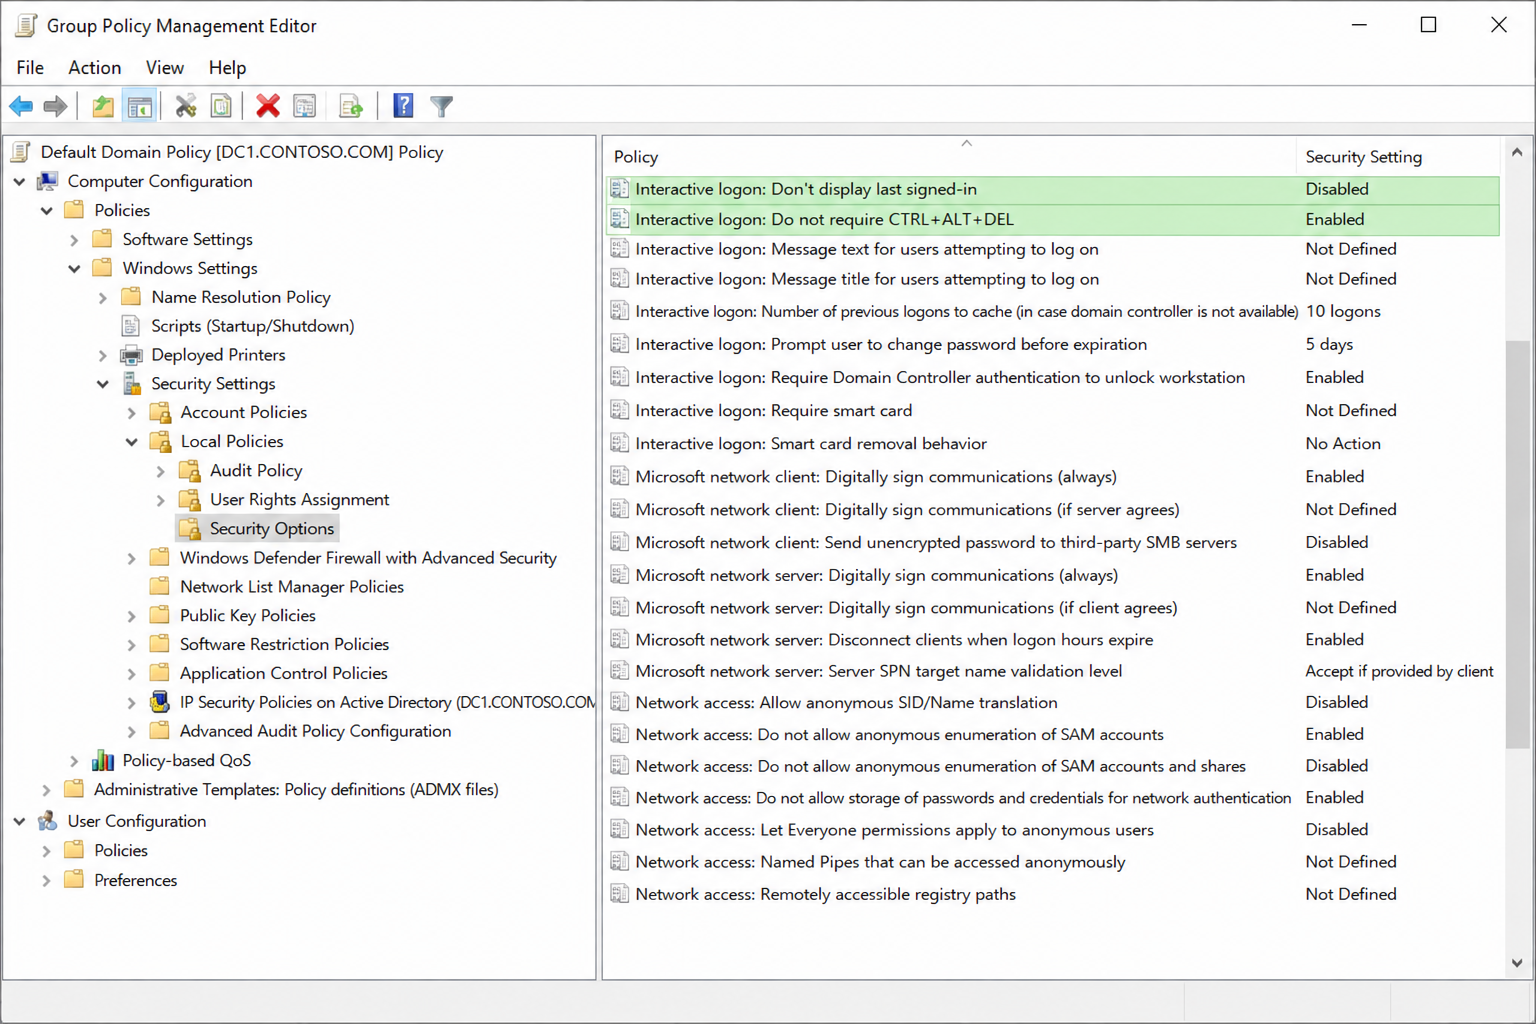Click the Computer Configuration node icon
The image size is (1536, 1024).
[x=47, y=181]
